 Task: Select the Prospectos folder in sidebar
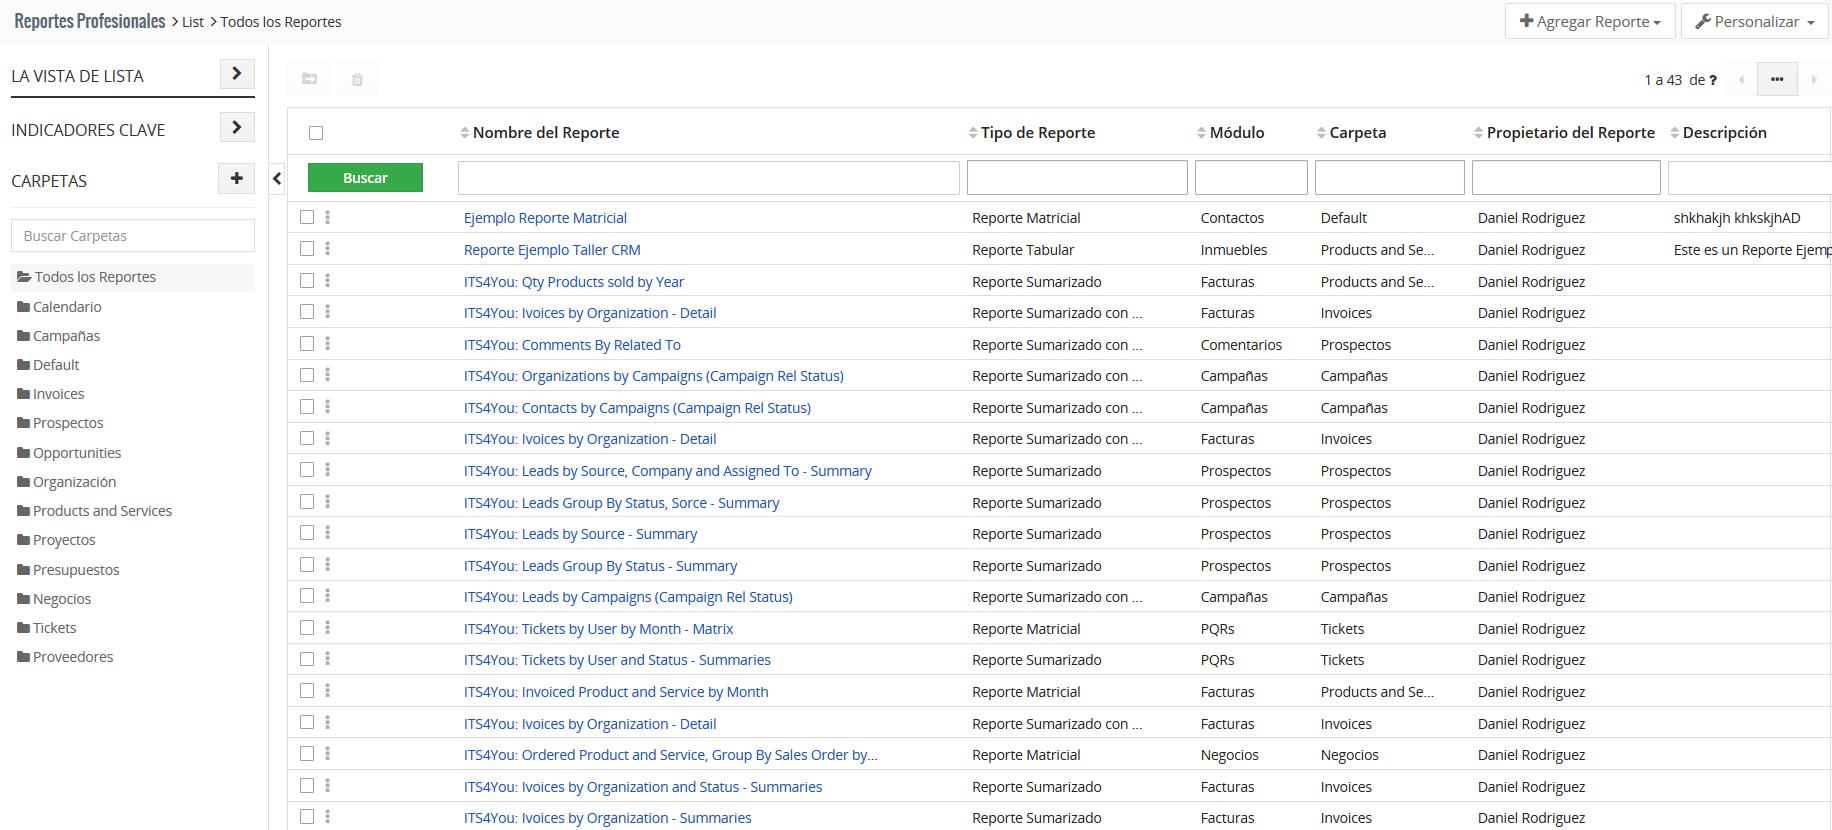(67, 423)
